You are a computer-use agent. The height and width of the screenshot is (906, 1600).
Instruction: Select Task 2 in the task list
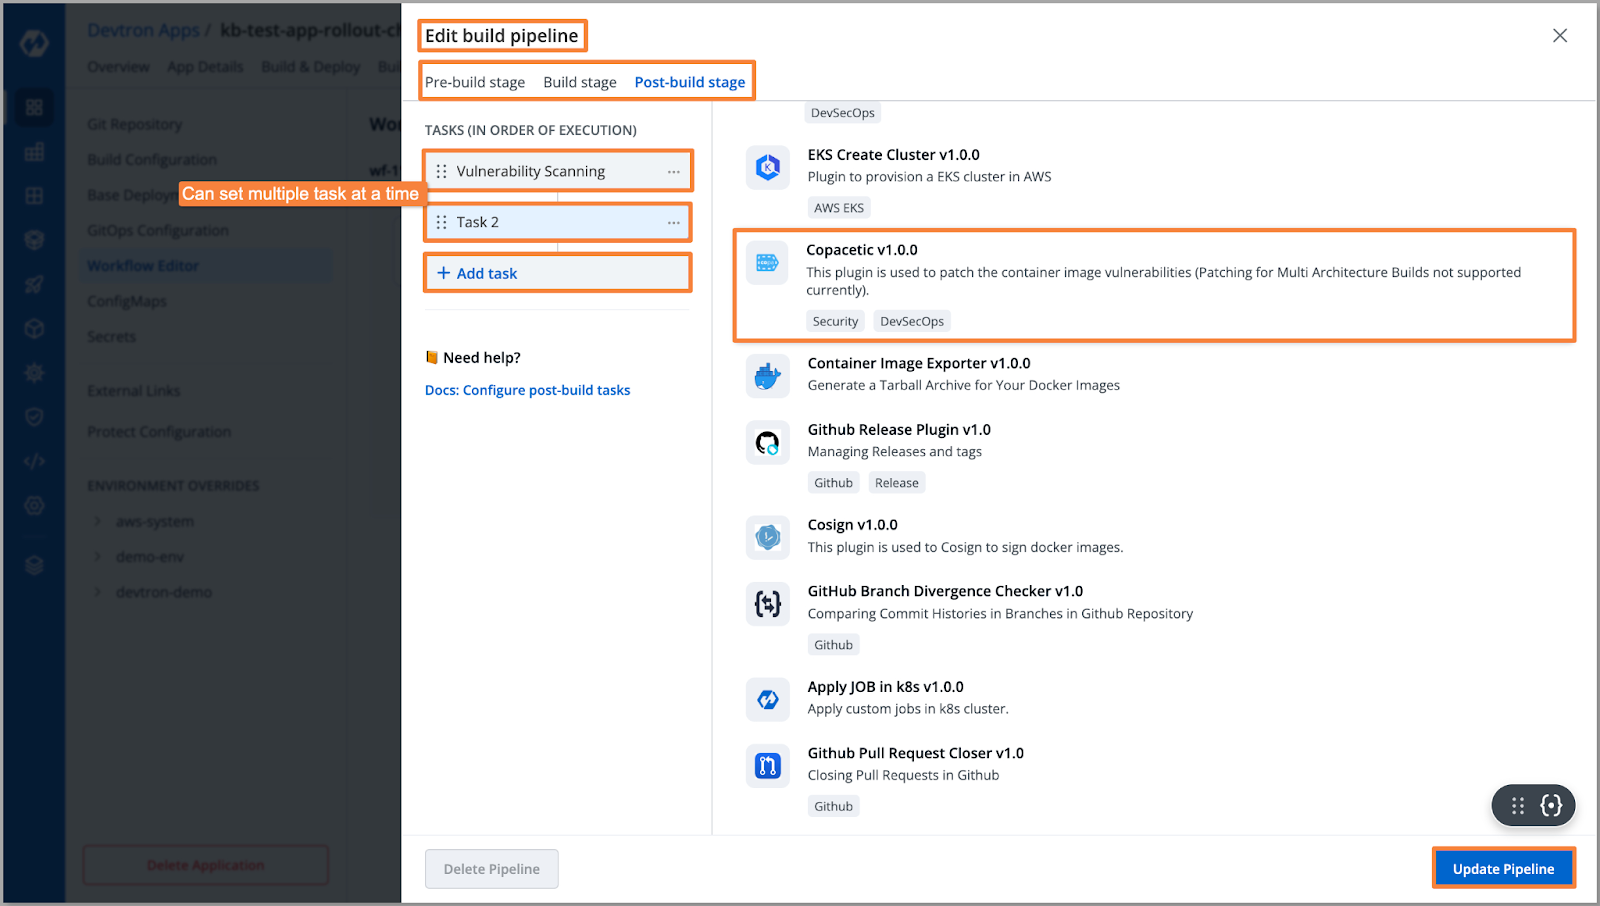point(558,222)
